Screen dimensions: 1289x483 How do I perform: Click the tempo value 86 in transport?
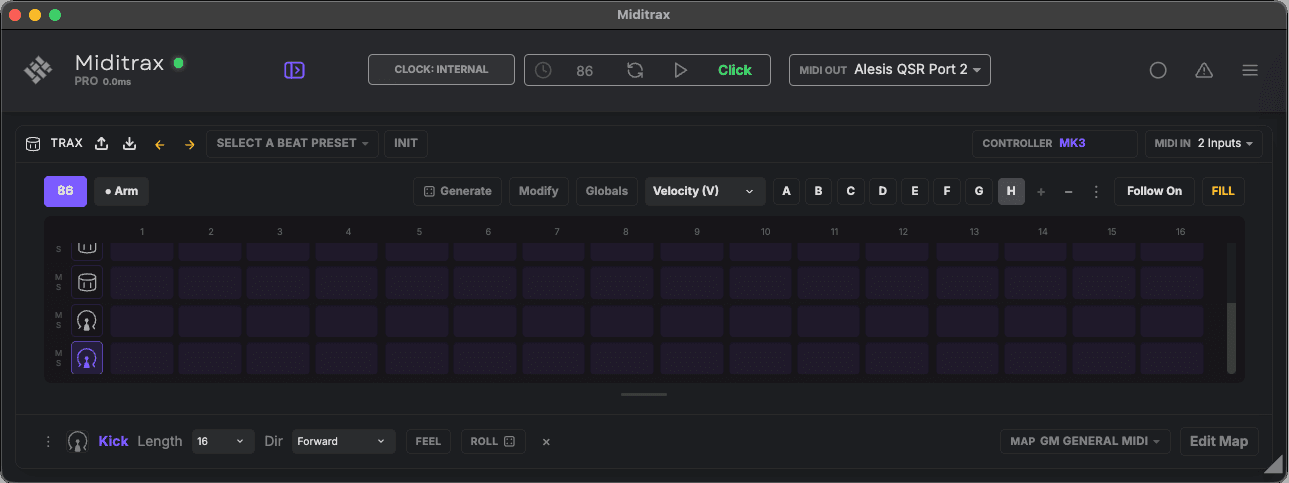[x=585, y=71]
